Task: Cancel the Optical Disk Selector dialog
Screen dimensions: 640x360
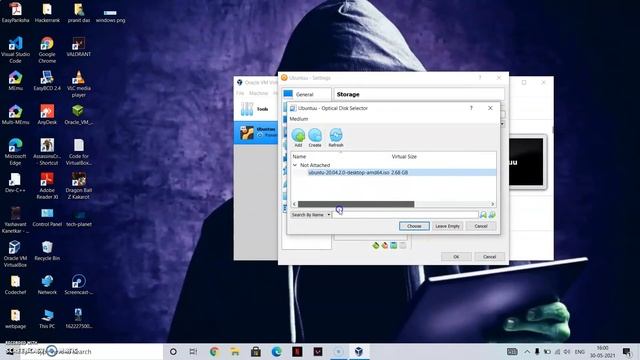Action: tap(481, 226)
